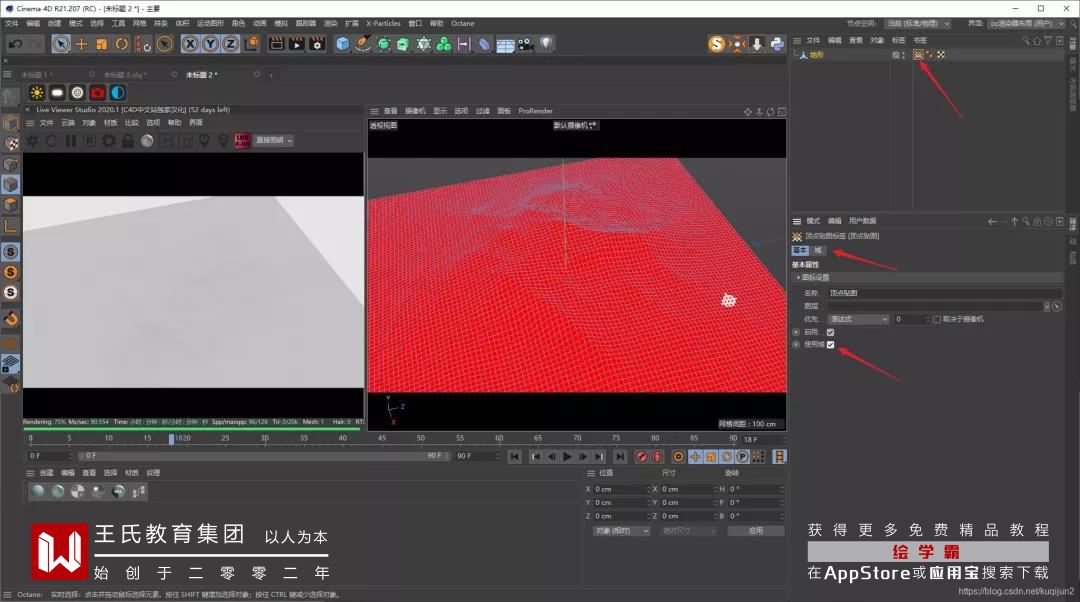Edit the 名称 name field
1080x602 pixels.
click(x=944, y=293)
